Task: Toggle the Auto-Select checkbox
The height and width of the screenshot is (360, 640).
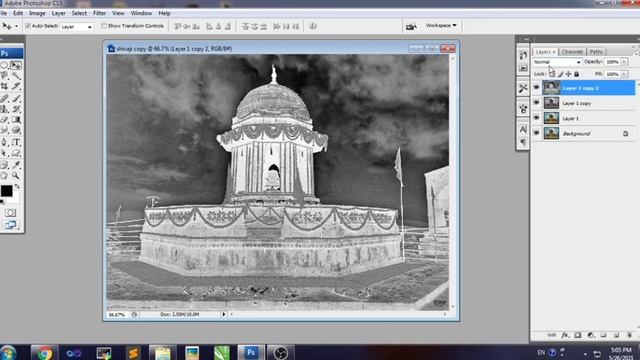Action: coord(28,26)
